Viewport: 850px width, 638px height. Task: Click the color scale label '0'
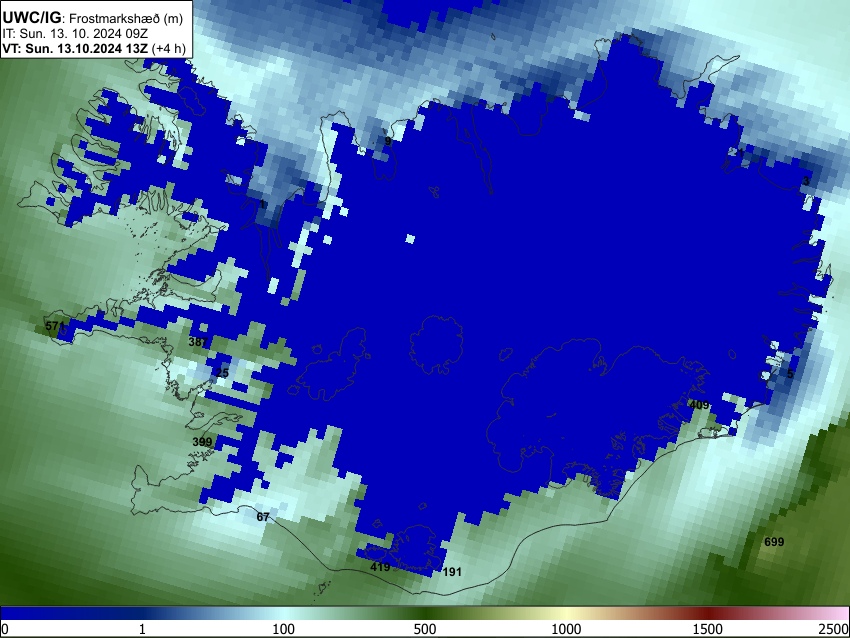5,629
